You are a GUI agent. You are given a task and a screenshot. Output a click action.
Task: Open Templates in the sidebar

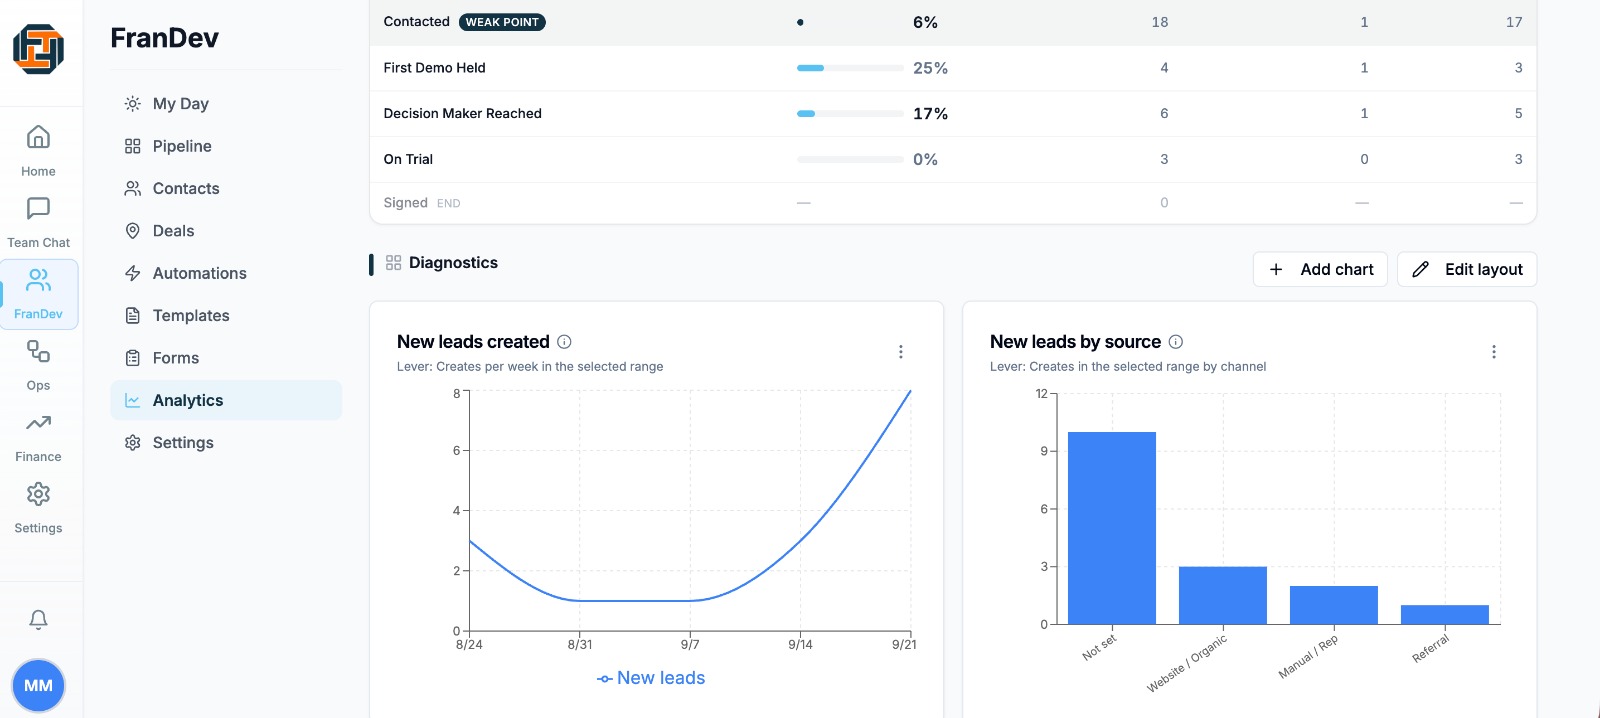click(226, 315)
